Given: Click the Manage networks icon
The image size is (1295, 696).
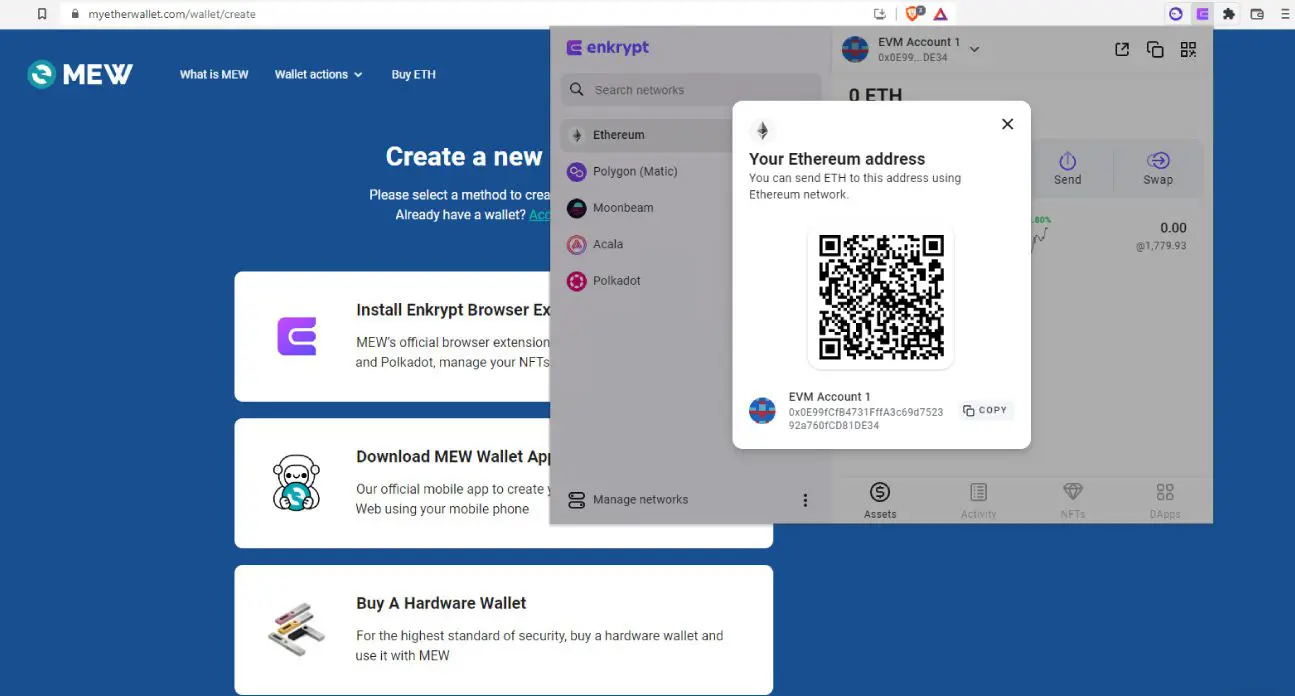Looking at the screenshot, I should [576, 500].
